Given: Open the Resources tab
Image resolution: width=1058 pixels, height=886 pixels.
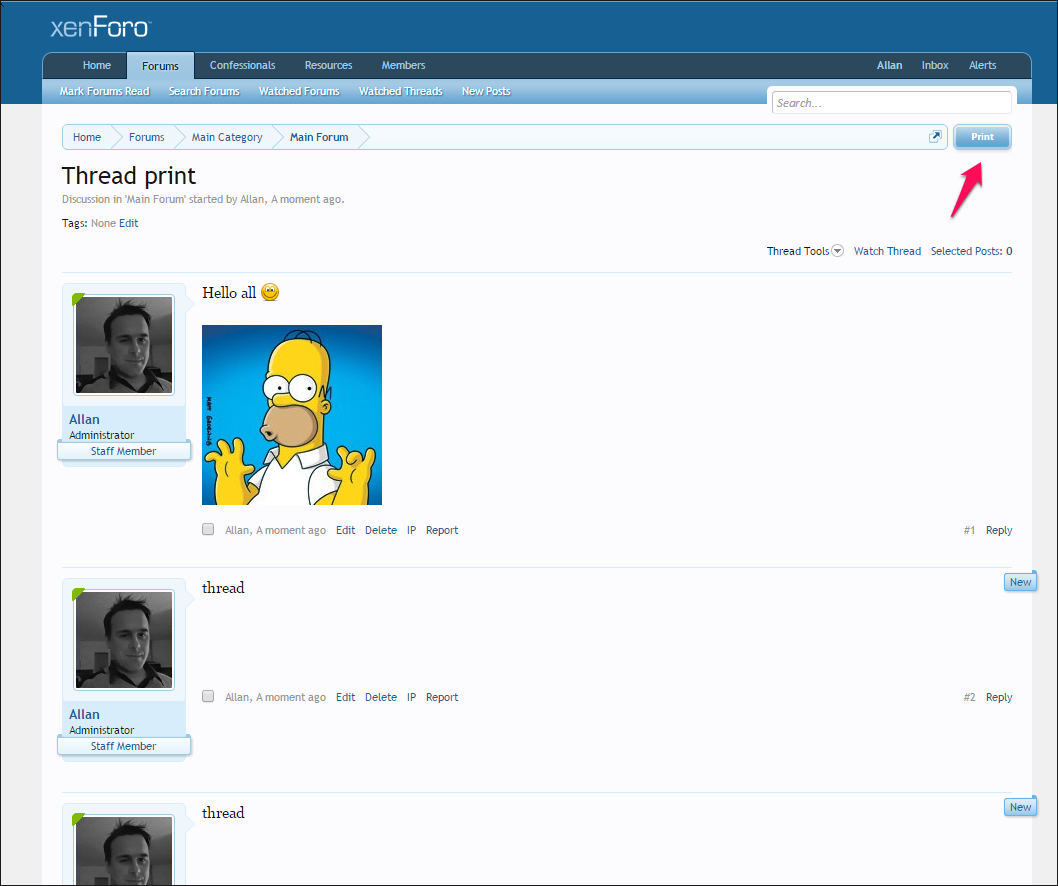Looking at the screenshot, I should tap(329, 65).
